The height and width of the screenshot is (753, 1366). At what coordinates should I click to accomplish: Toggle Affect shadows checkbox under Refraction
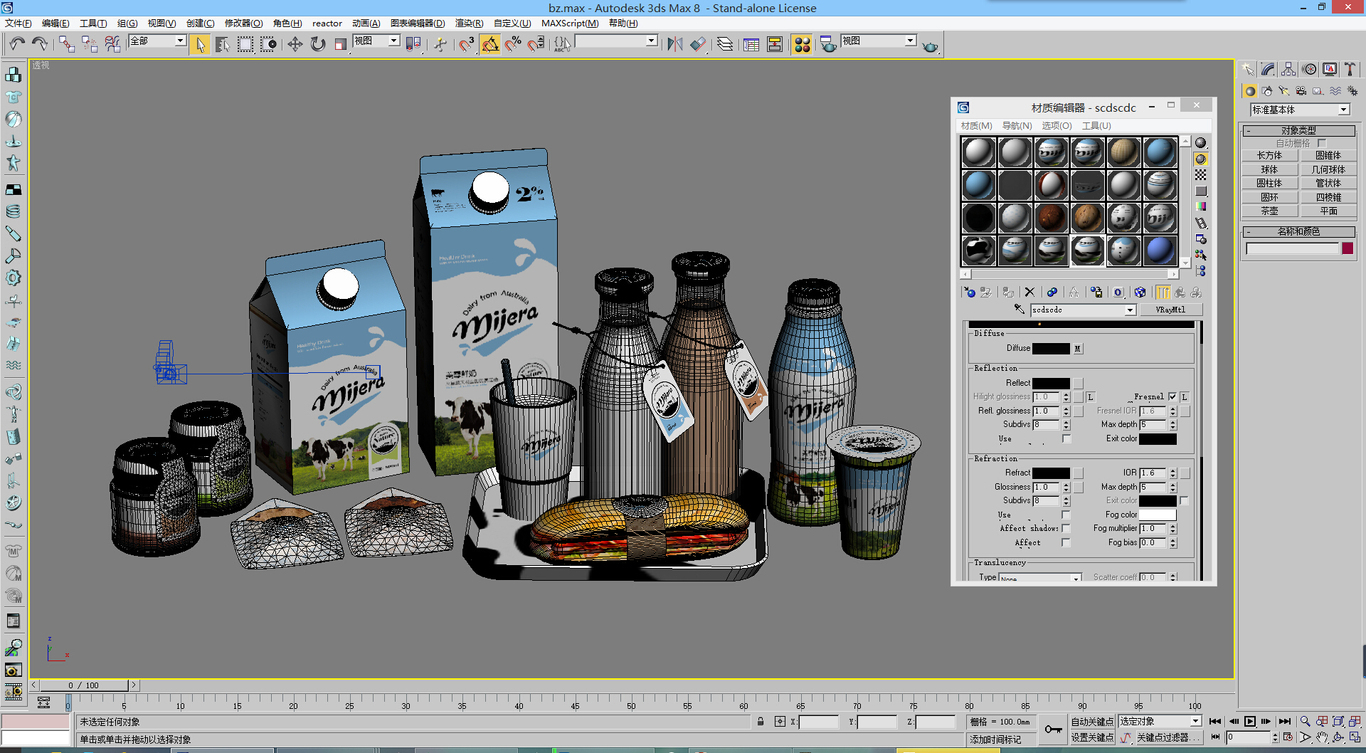coord(1066,529)
